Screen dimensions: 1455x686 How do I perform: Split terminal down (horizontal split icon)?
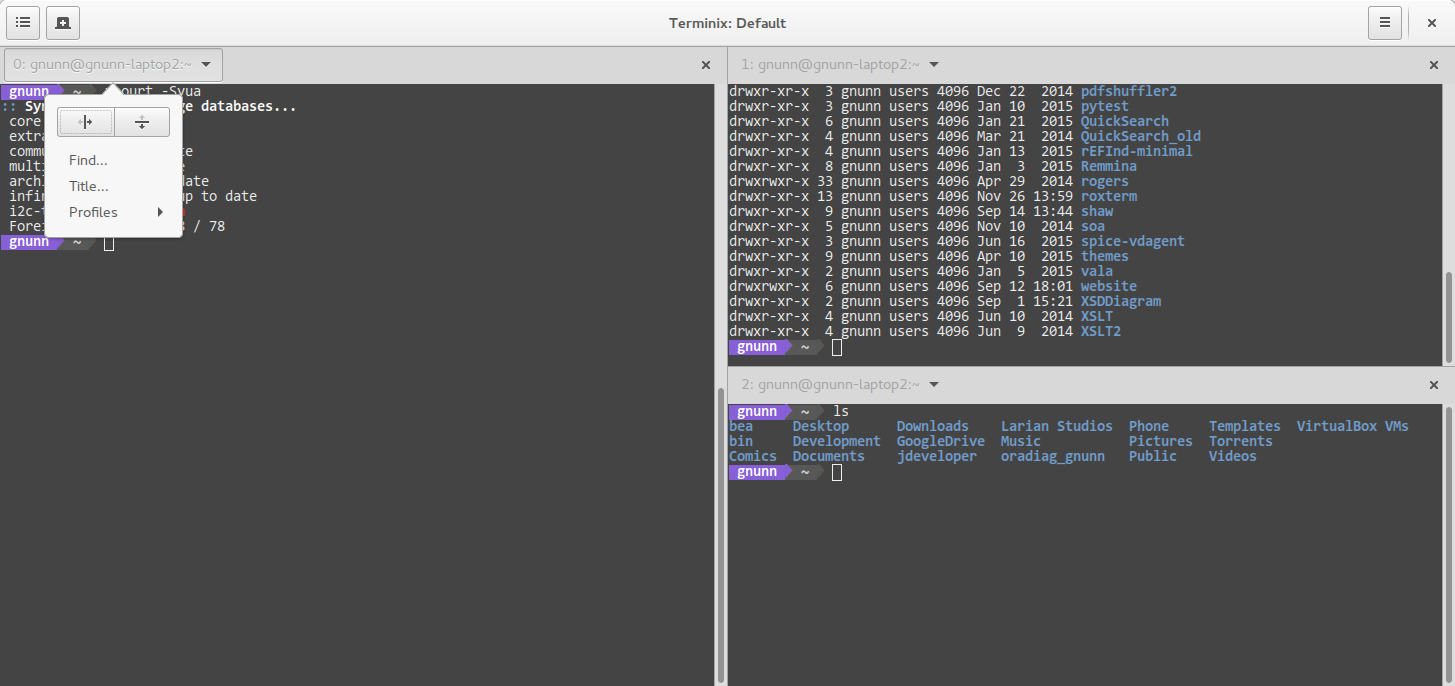[x=142, y=122]
